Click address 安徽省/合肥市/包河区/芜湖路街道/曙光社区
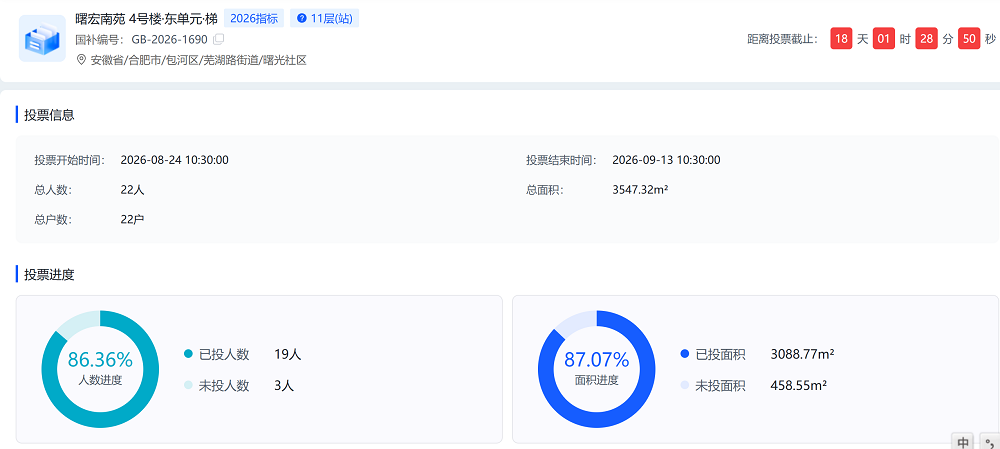Viewport: 1000px width, 449px height. 199,61
